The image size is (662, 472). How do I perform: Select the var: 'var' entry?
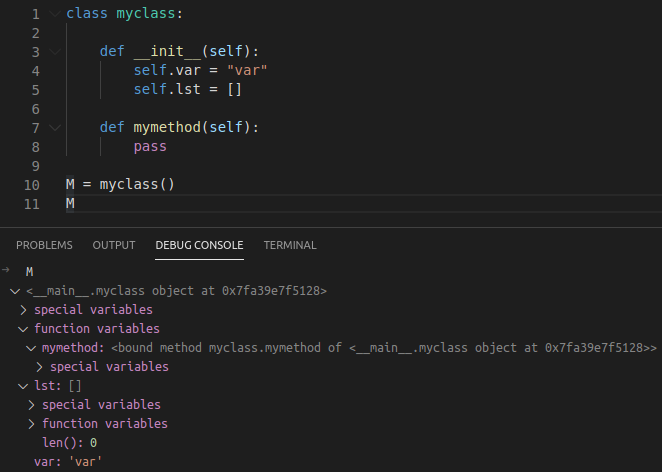pos(68,462)
